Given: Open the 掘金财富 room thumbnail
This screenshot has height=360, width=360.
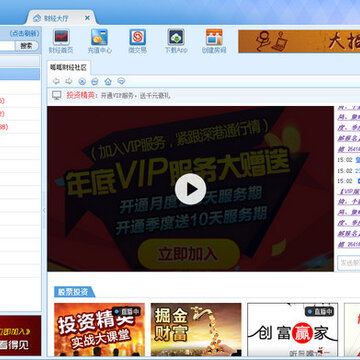Looking at the screenshot, I should coord(196,329).
